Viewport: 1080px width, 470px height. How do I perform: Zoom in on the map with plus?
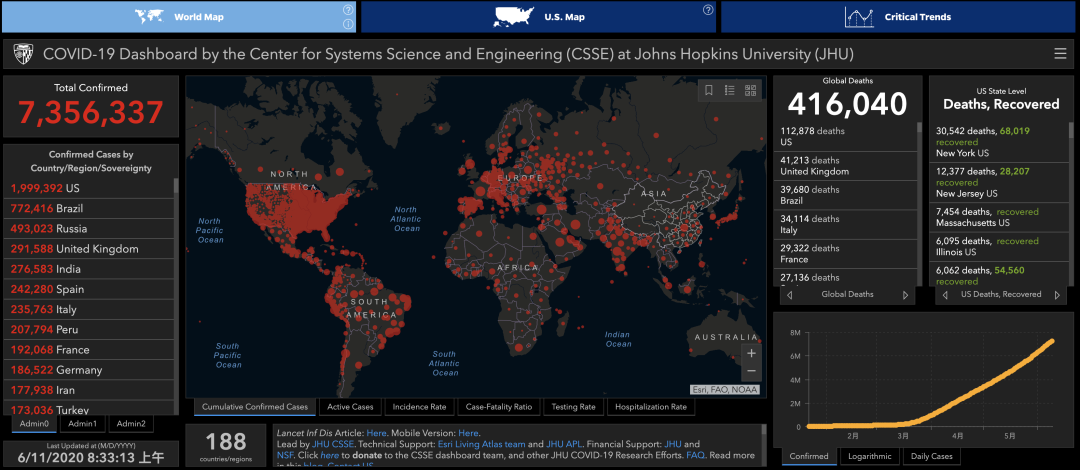click(x=751, y=353)
